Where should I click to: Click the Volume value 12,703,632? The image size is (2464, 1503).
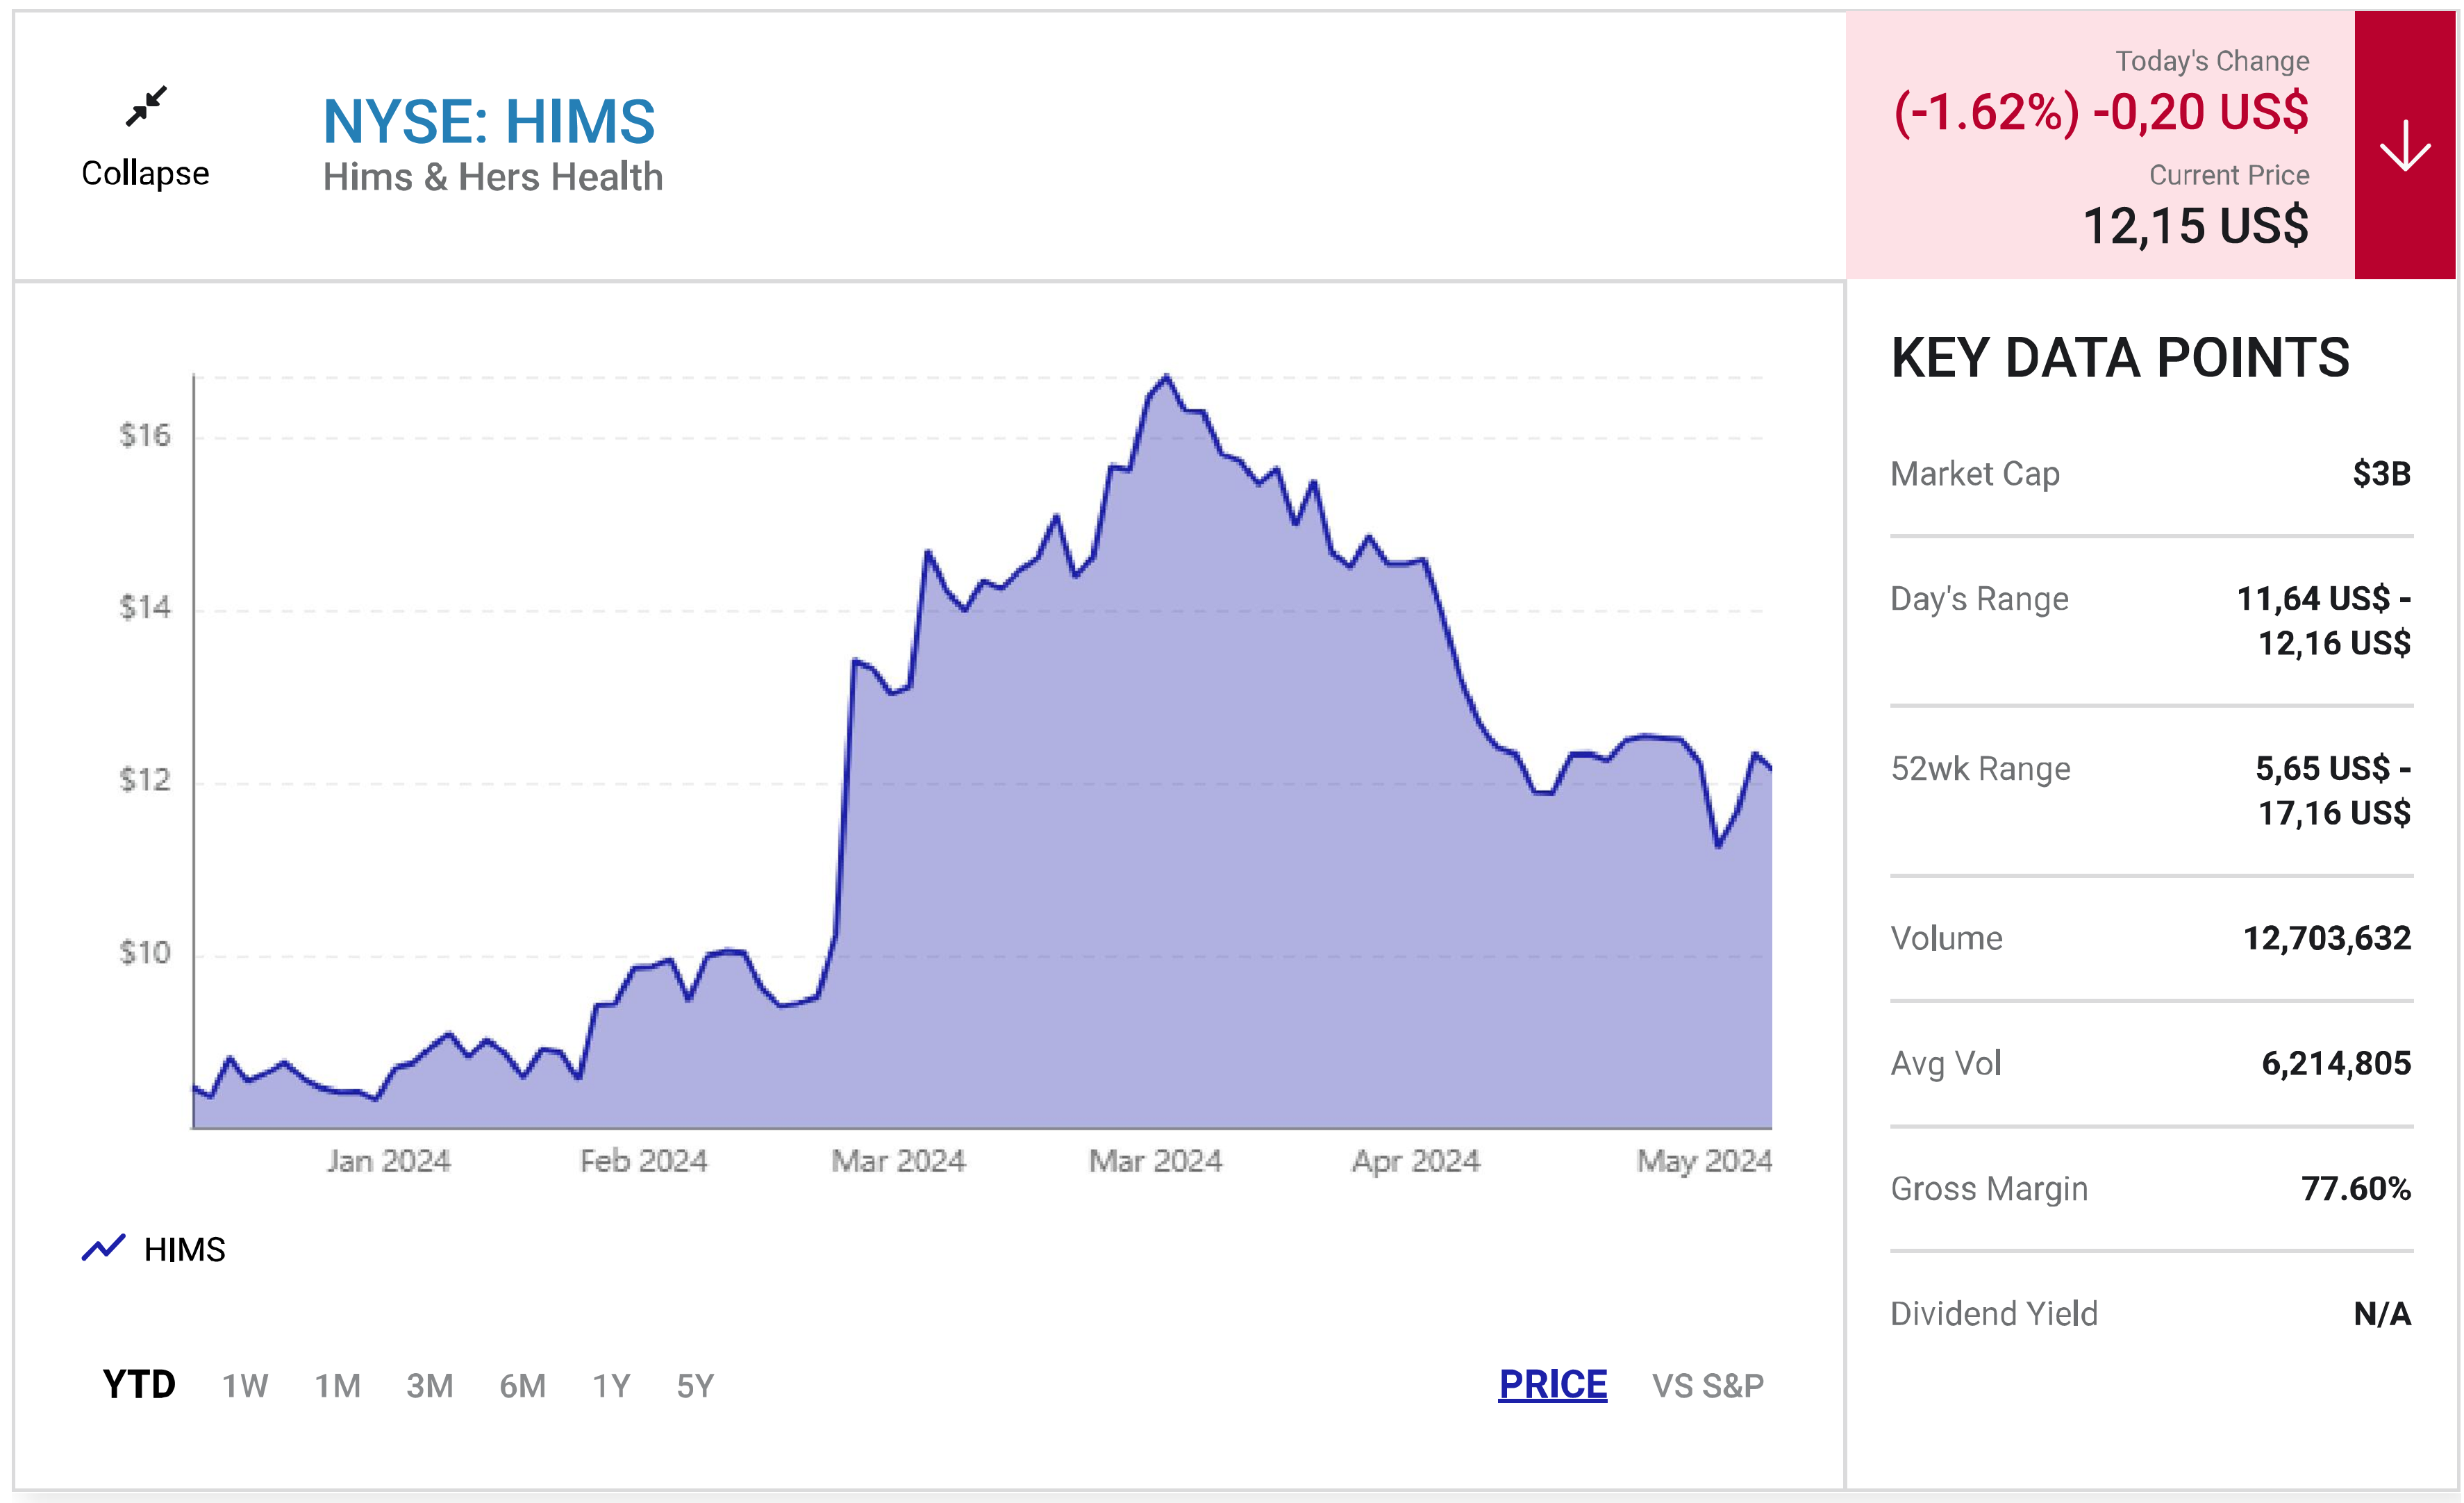[2326, 938]
